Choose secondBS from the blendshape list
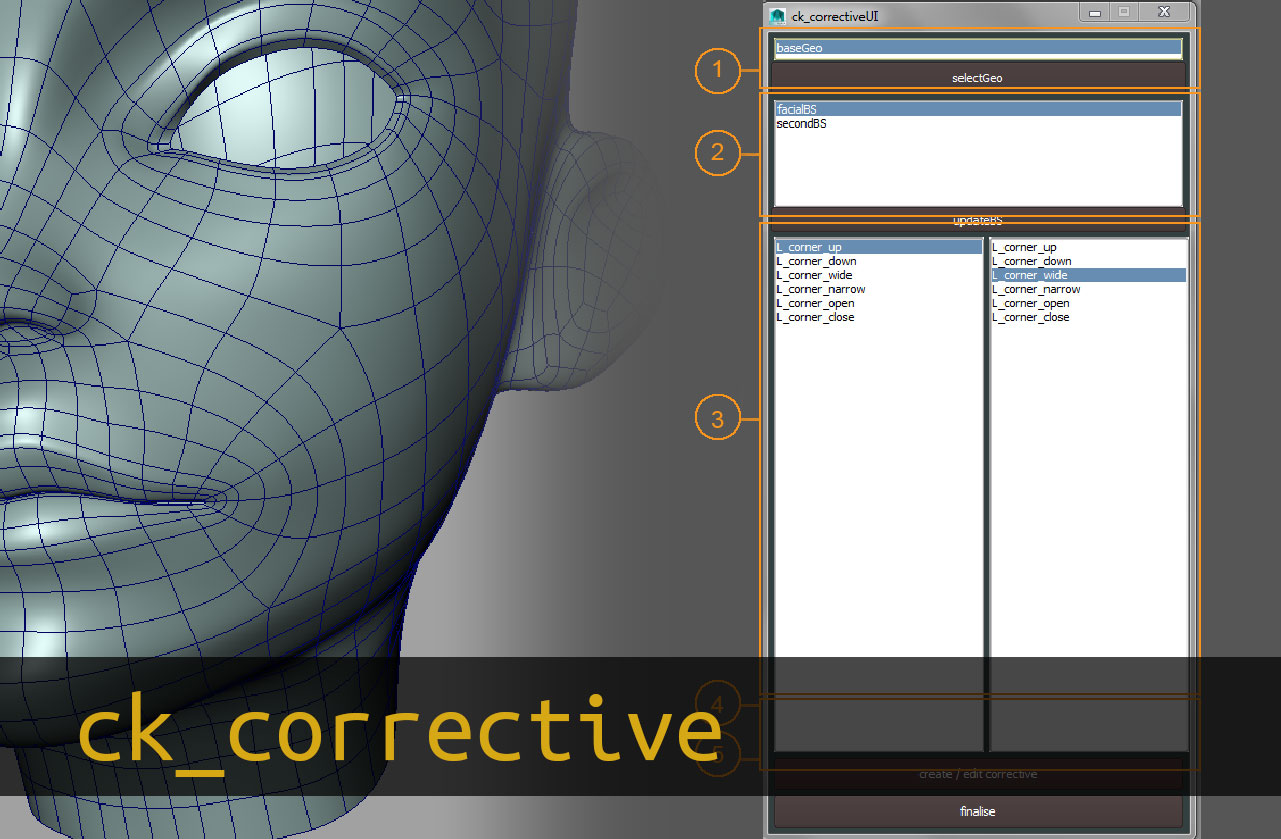 coord(801,124)
